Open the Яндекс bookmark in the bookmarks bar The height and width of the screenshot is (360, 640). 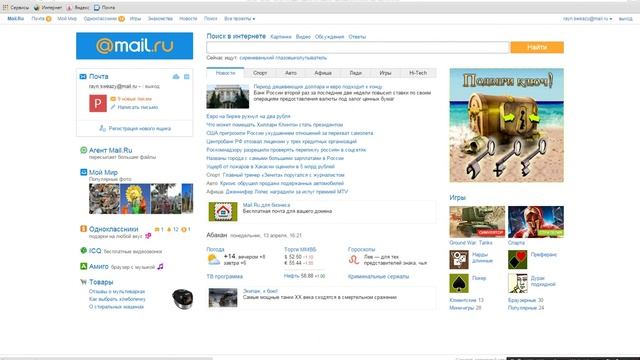click(x=78, y=7)
